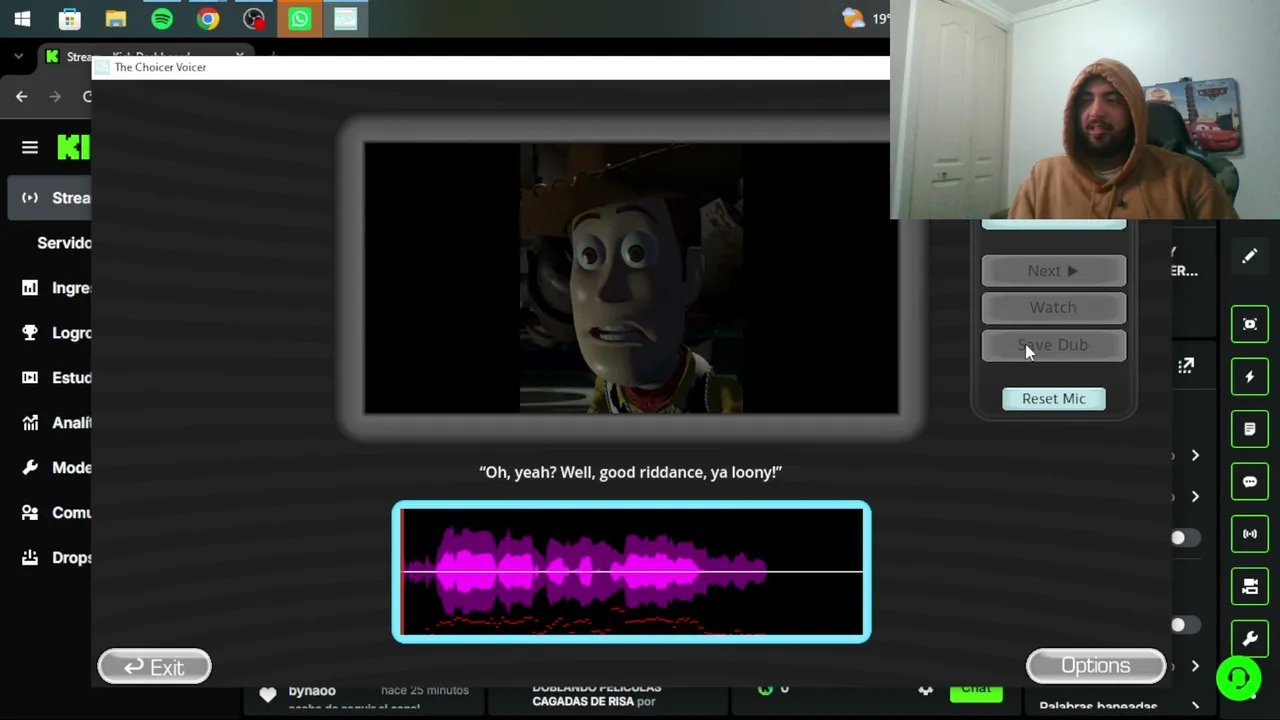Click the pop-out arrow icon in Kick panel

click(x=1186, y=367)
